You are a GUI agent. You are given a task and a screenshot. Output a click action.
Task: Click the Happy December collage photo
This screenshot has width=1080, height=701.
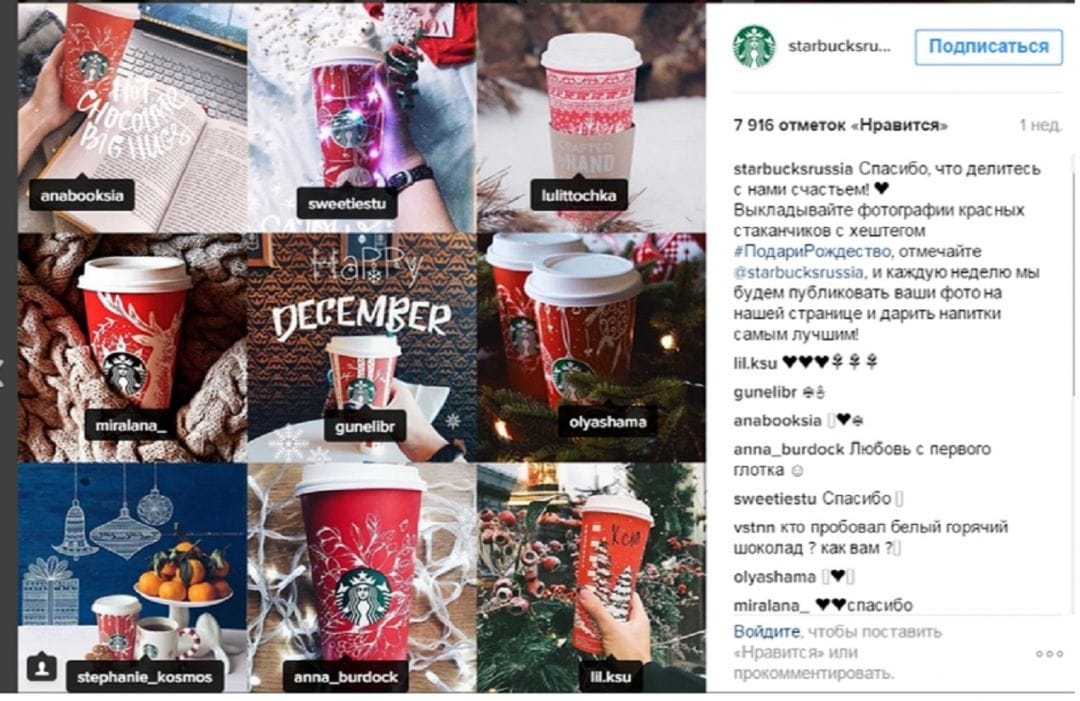pyautogui.click(x=362, y=348)
